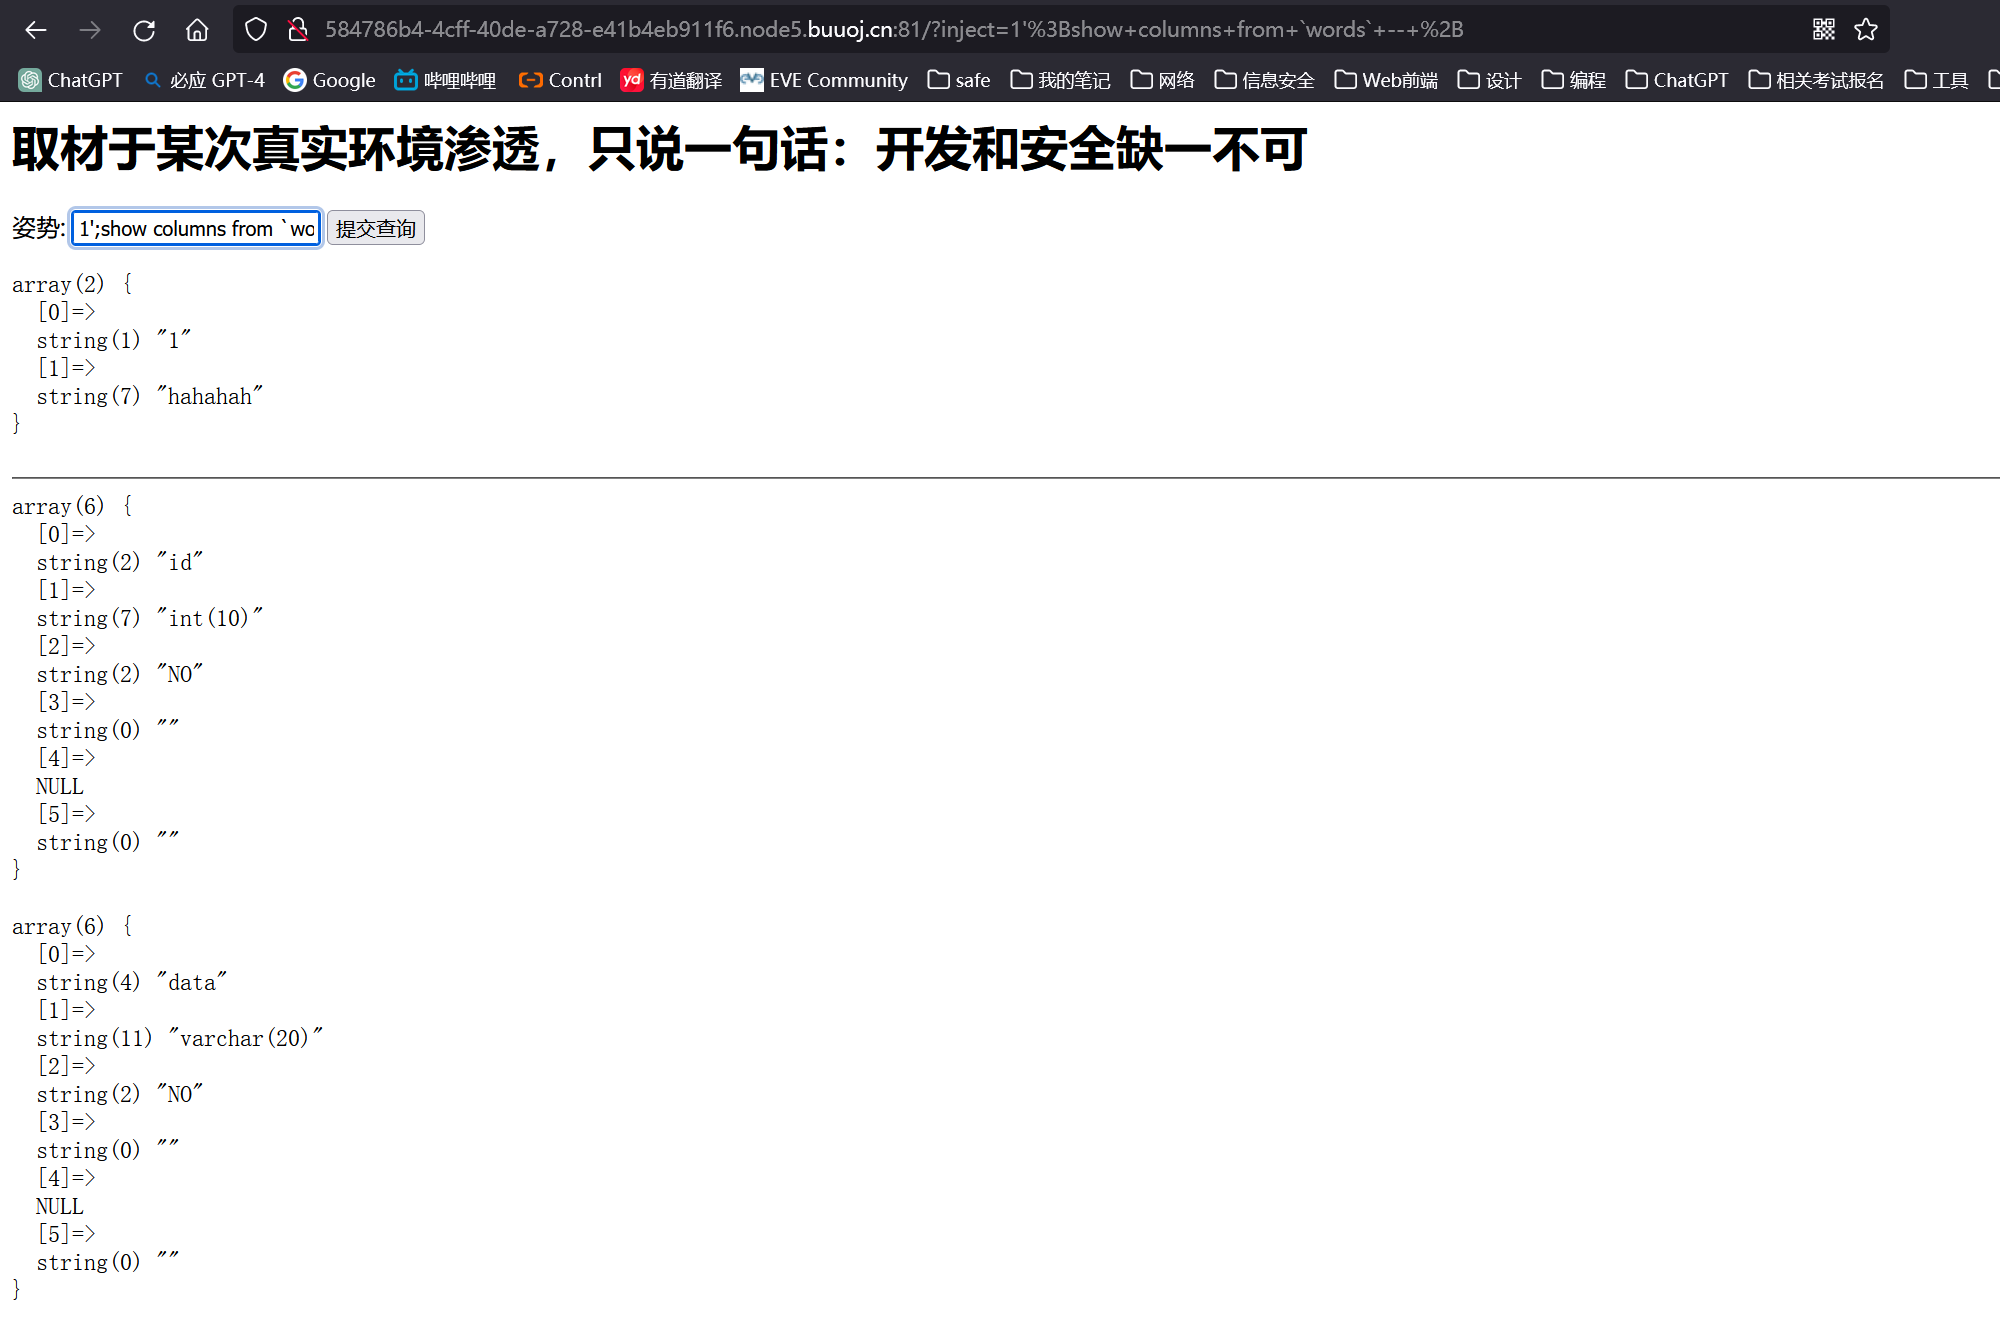Click the forward navigation arrow

(90, 30)
